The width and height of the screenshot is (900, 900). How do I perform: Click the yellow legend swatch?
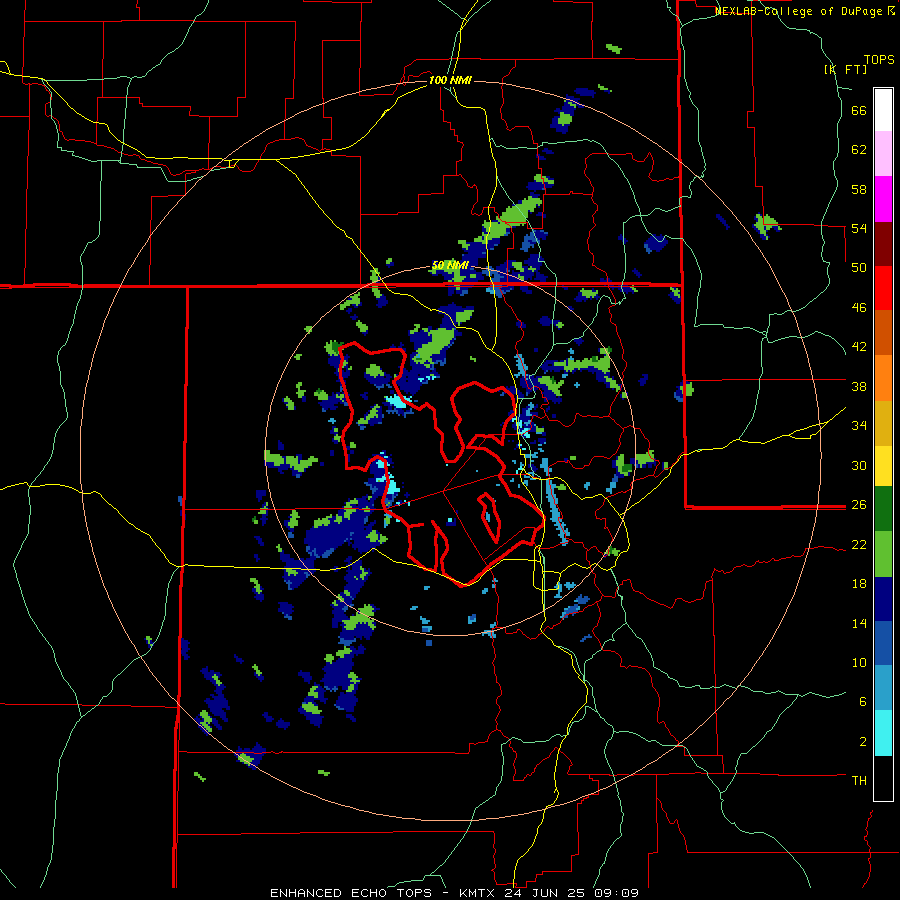[883, 465]
